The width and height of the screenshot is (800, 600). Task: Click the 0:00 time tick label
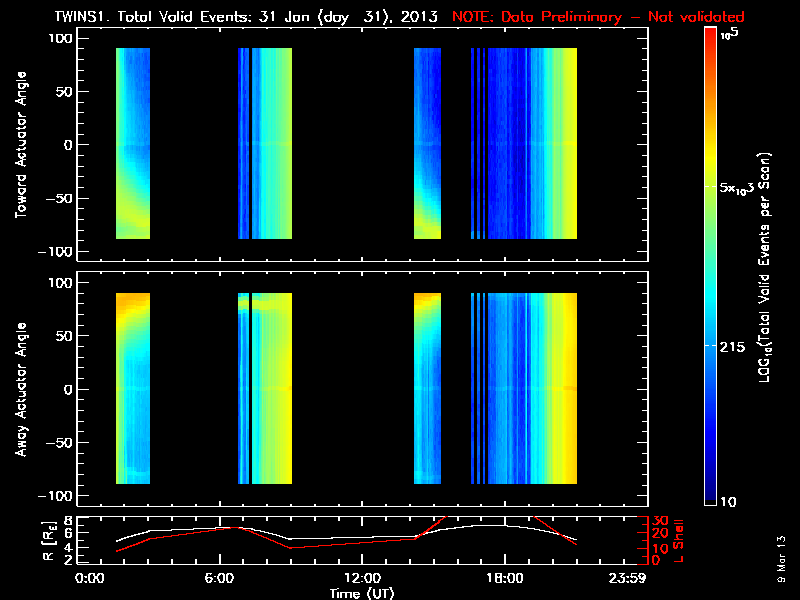pos(89,578)
